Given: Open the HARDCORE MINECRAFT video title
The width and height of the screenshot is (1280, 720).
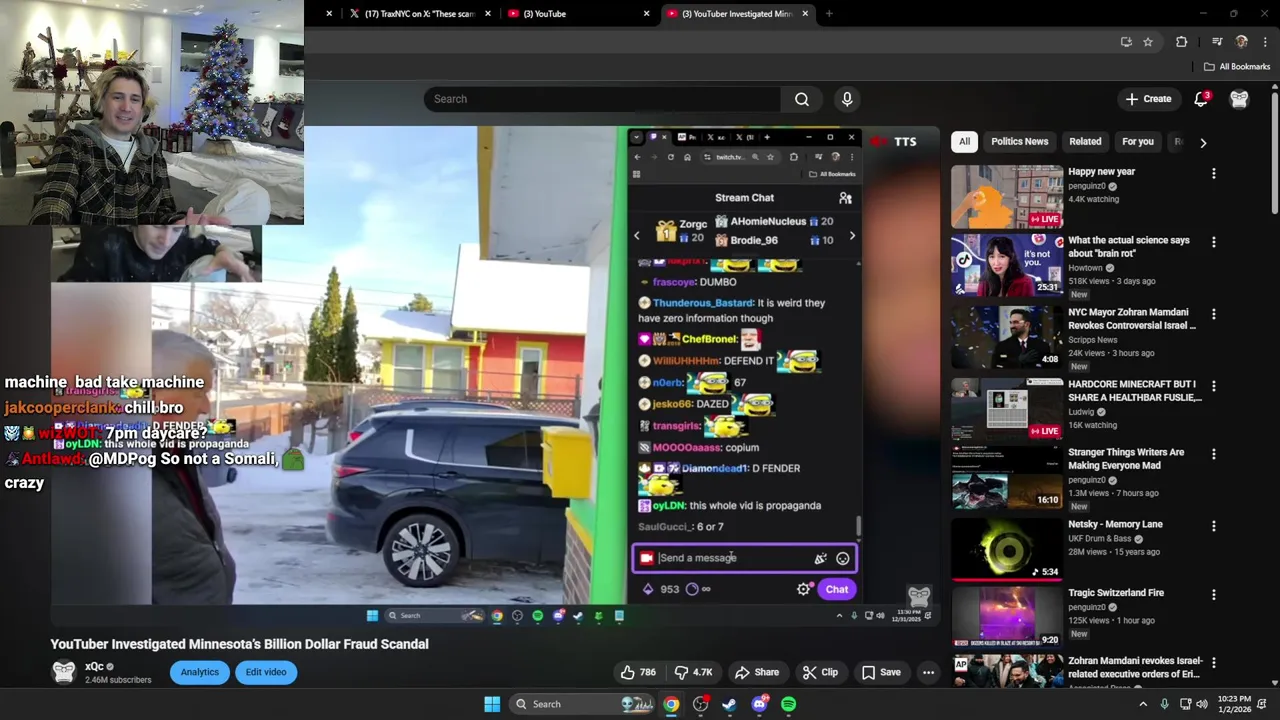Looking at the screenshot, I should pos(1134,391).
